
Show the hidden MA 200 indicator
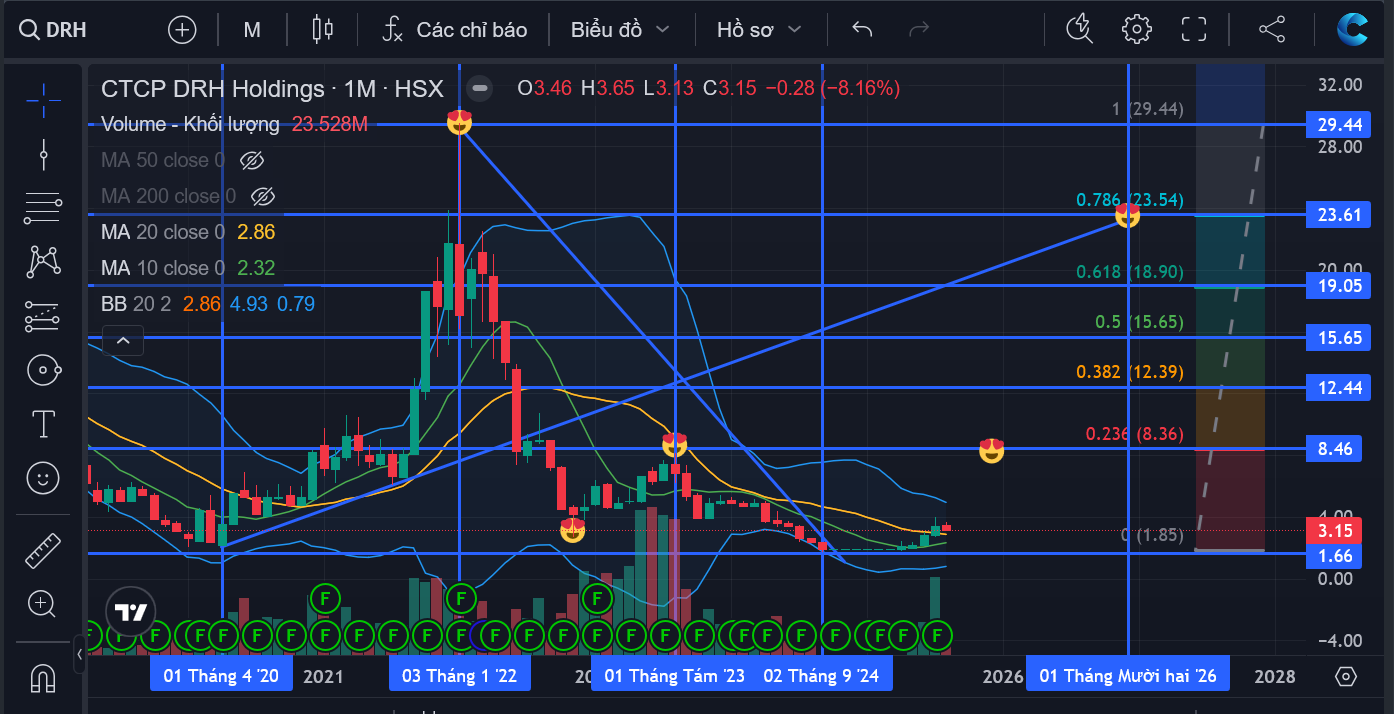coord(263,196)
